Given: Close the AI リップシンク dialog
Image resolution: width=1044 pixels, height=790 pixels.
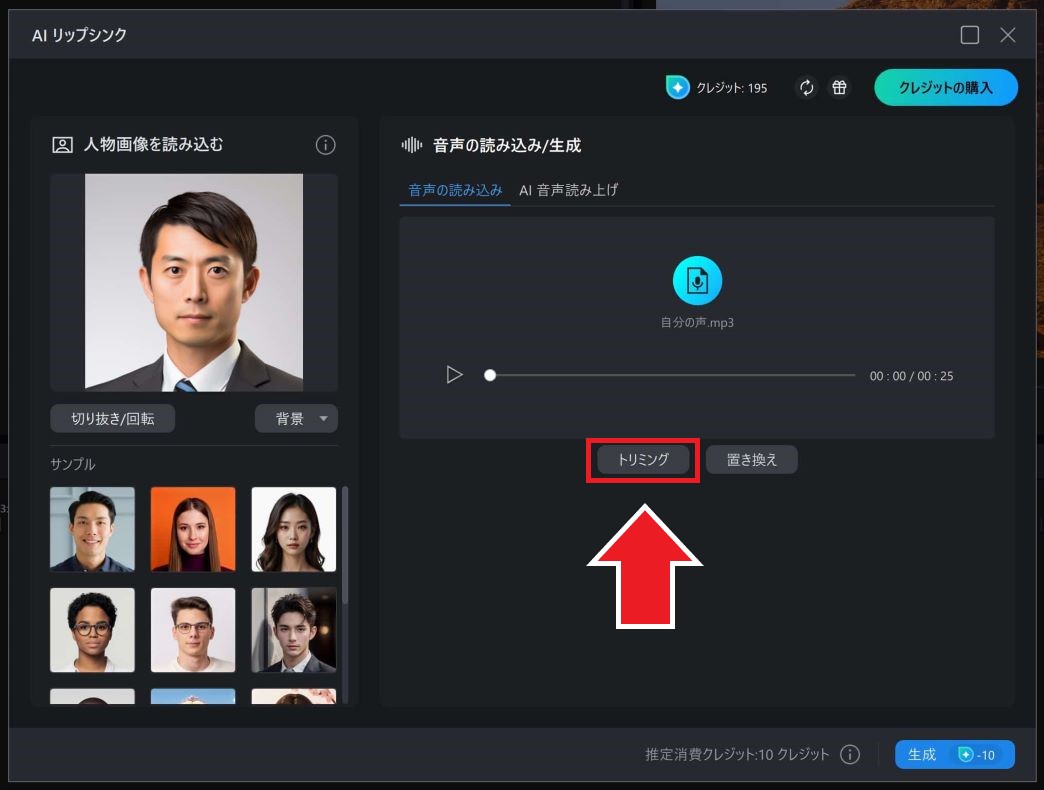Looking at the screenshot, I should (1007, 35).
